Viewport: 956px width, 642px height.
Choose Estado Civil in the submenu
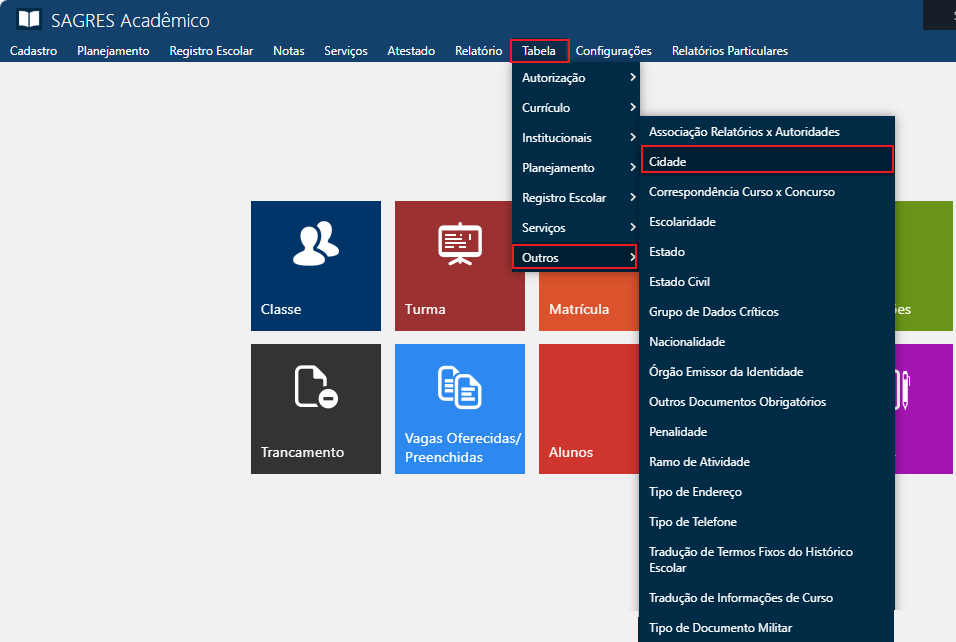679,282
